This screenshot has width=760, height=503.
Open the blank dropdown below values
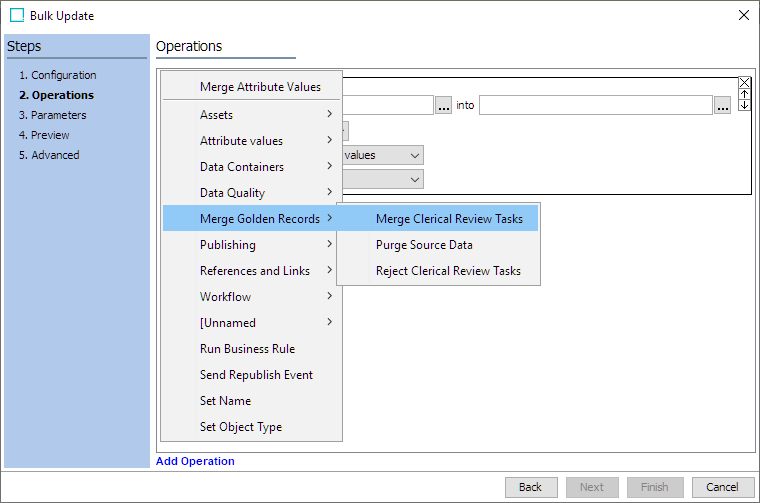point(383,179)
